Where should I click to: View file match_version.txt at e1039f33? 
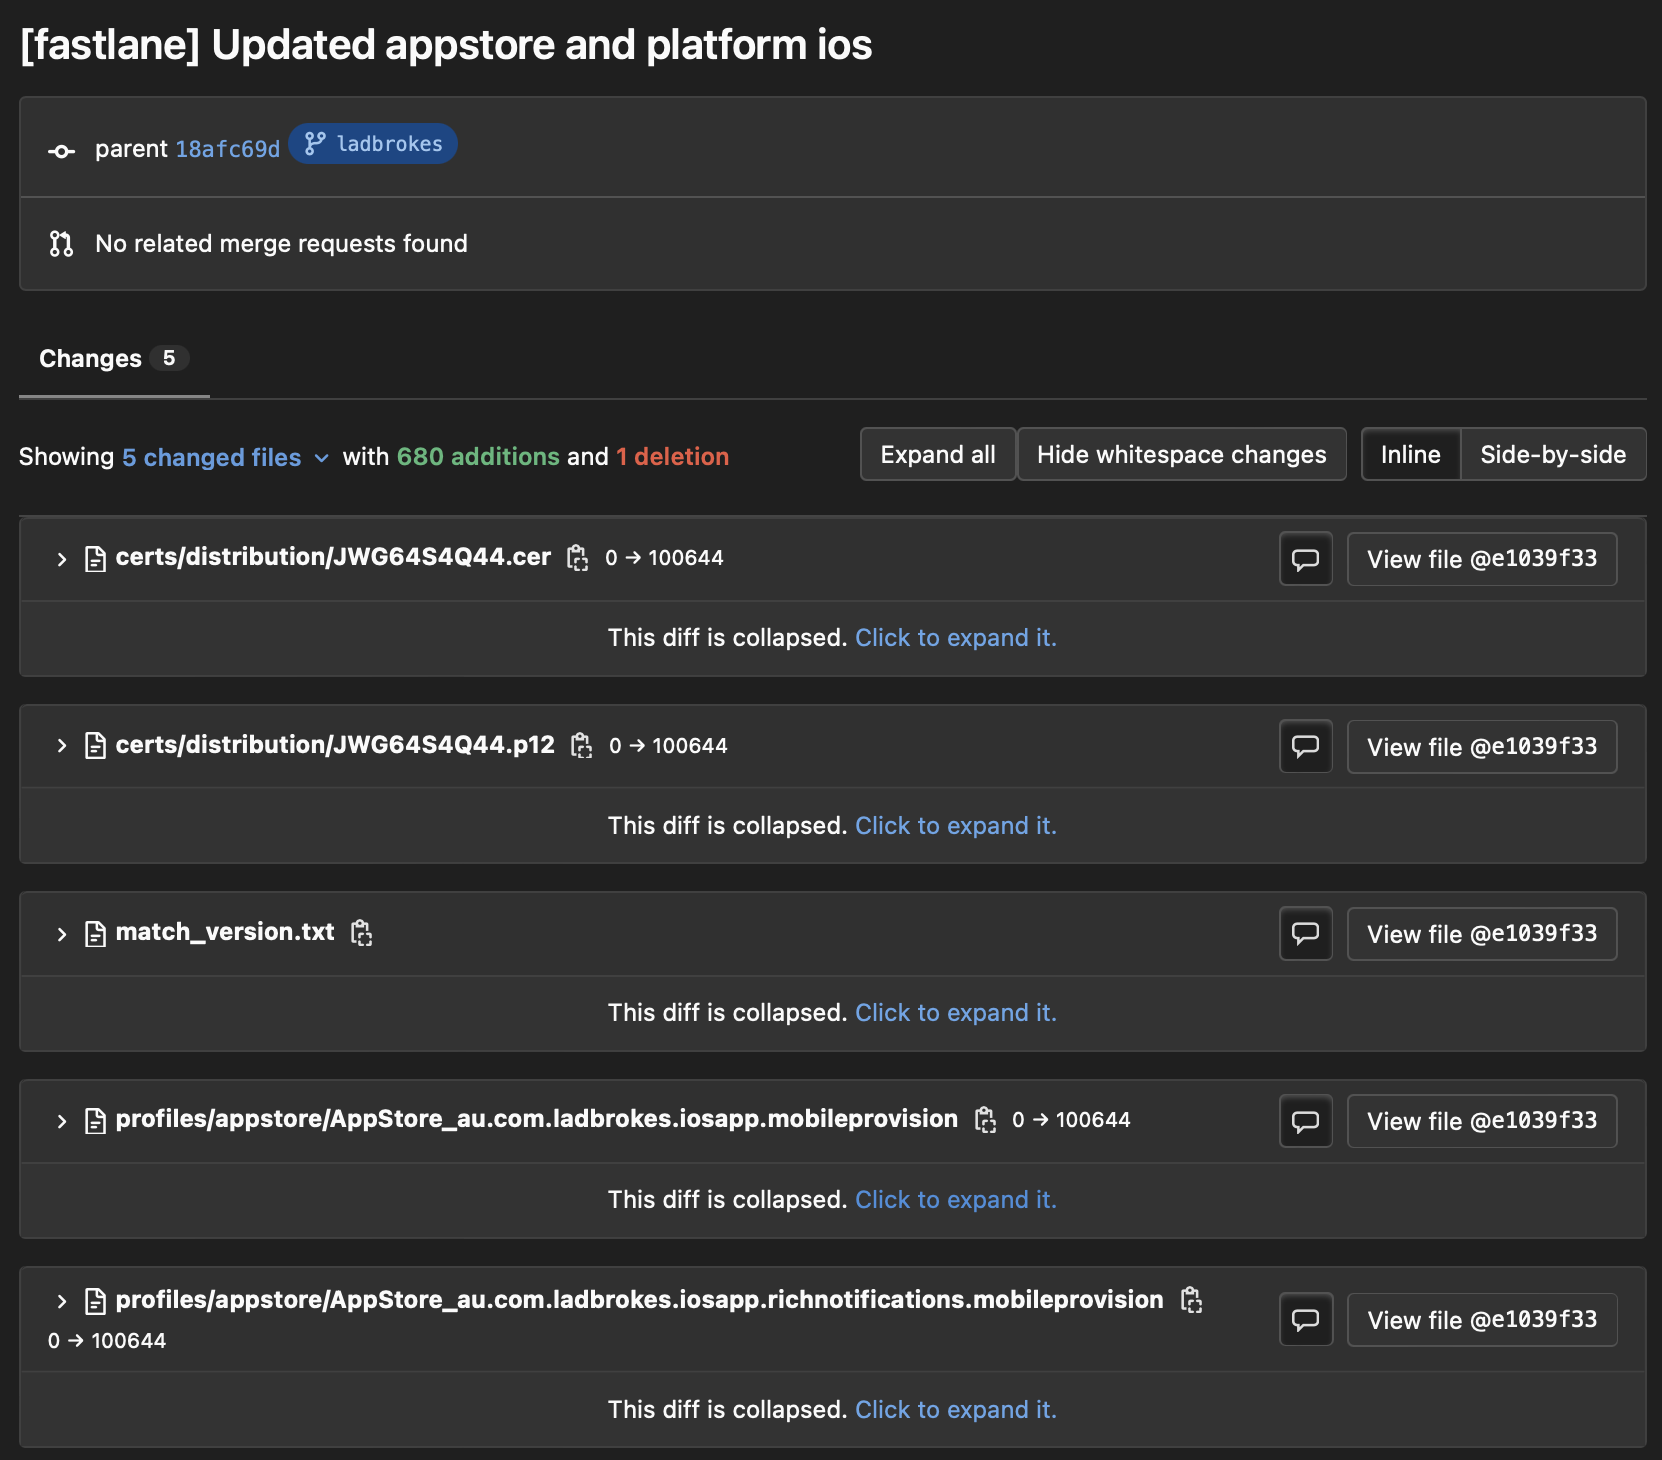click(x=1482, y=934)
